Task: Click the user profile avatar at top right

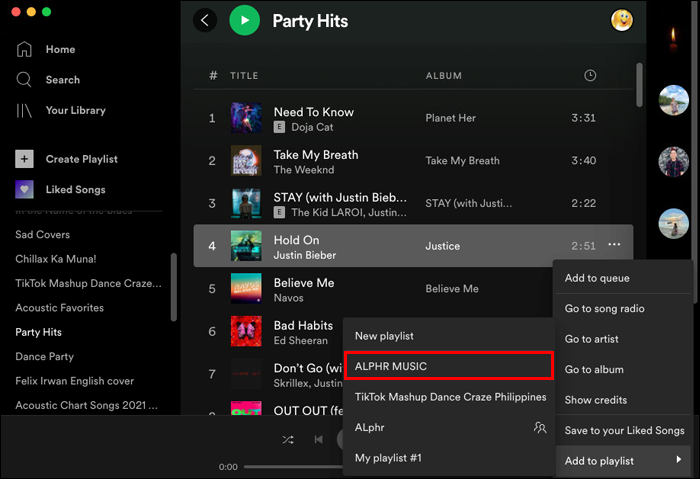Action: coord(622,20)
